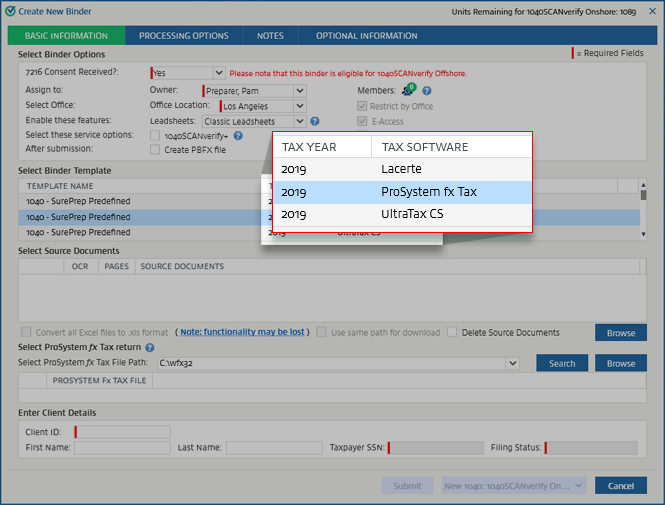Enable the 1040SCANverify+ service option
Screen dimensions: 665x505
(x=154, y=135)
